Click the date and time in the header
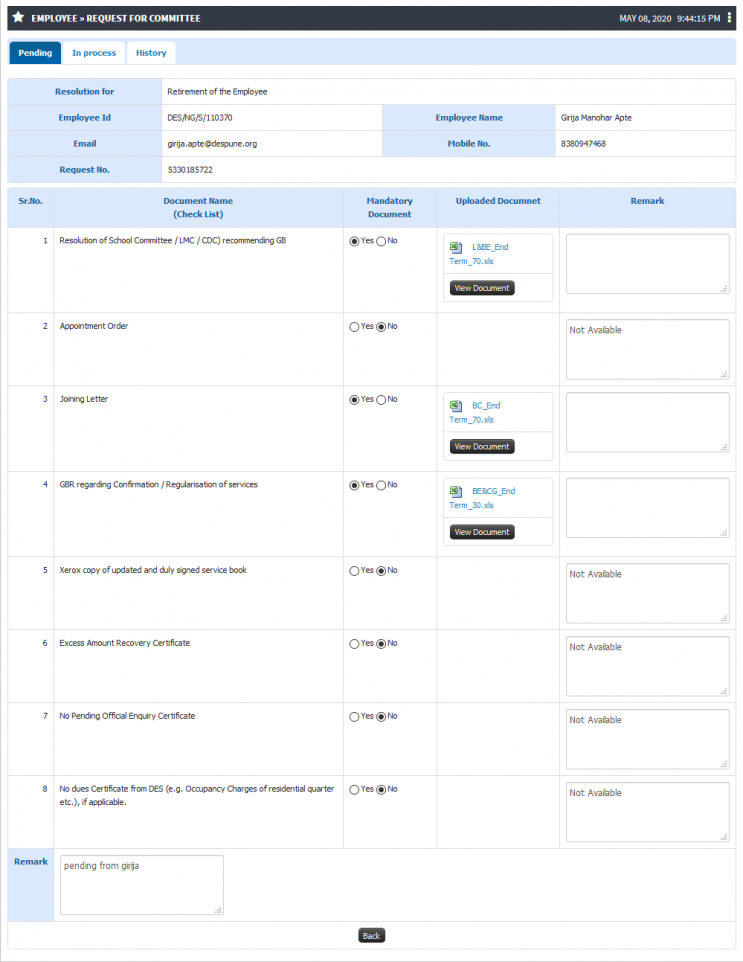Image resolution: width=743 pixels, height=962 pixels. (669, 18)
